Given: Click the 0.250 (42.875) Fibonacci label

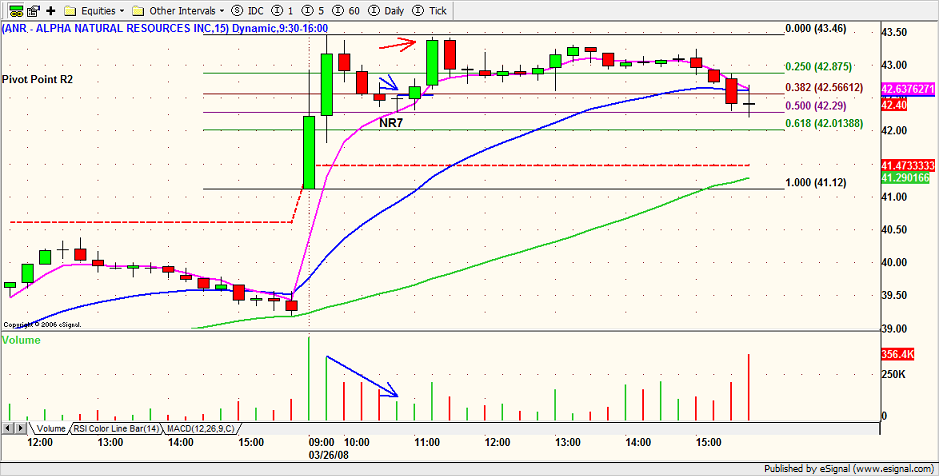Looking at the screenshot, I should coord(819,66).
